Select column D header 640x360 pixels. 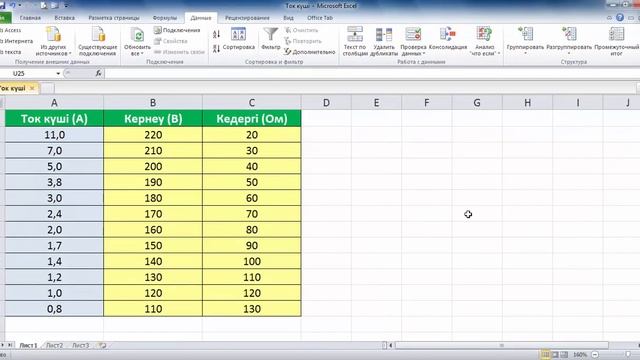pos(326,103)
